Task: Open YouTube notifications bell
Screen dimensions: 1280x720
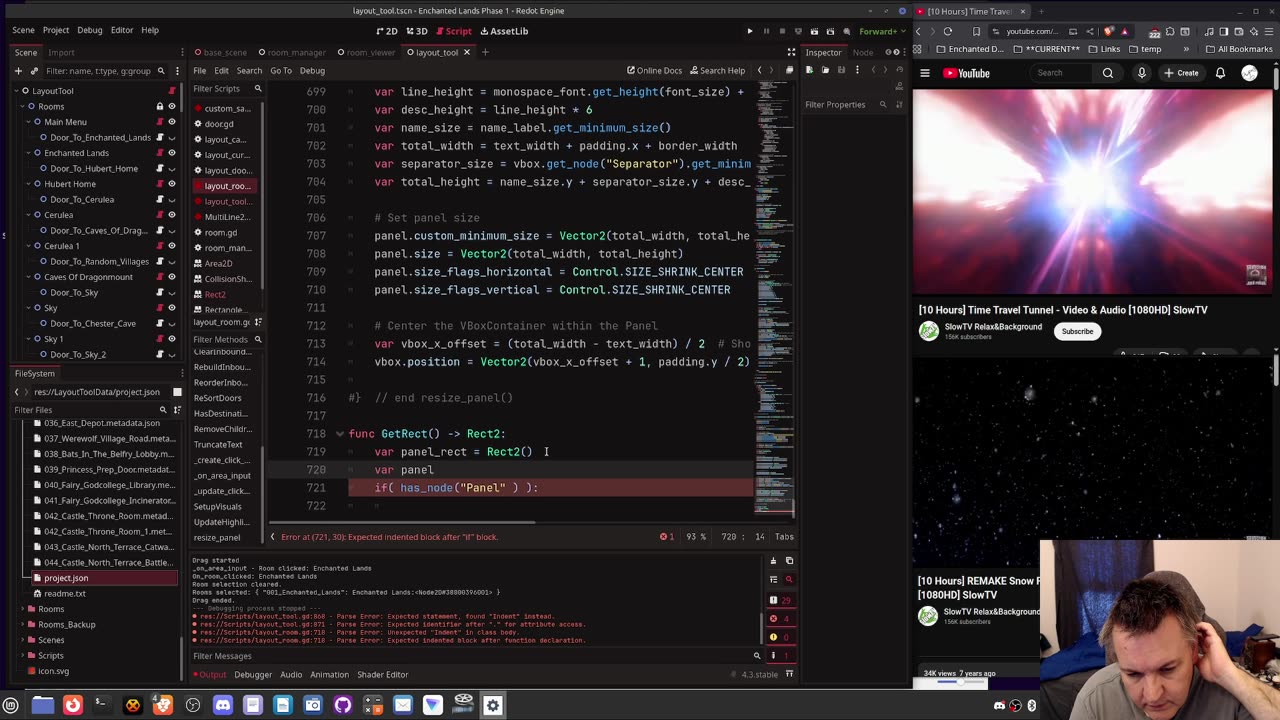Action: click(x=1220, y=73)
